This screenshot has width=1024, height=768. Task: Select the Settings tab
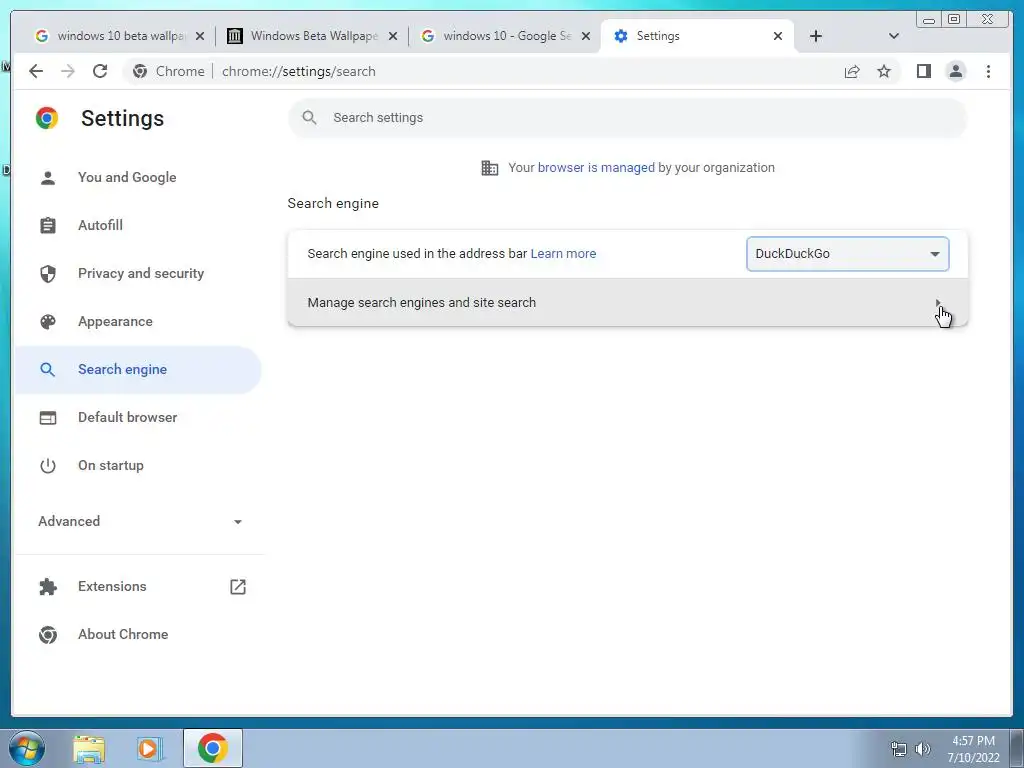click(x=696, y=36)
